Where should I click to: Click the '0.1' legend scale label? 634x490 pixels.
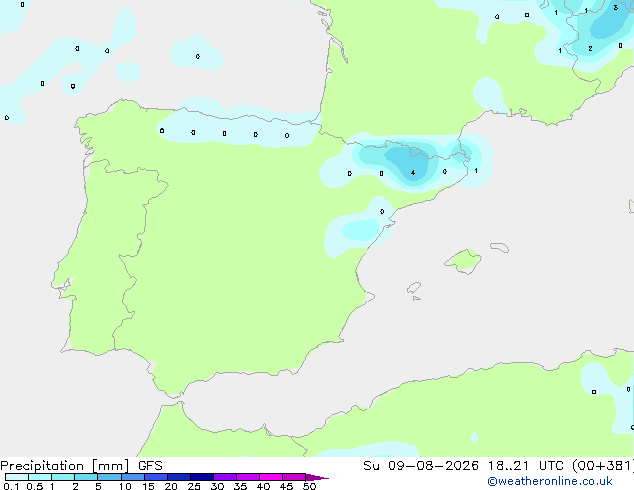11,486
